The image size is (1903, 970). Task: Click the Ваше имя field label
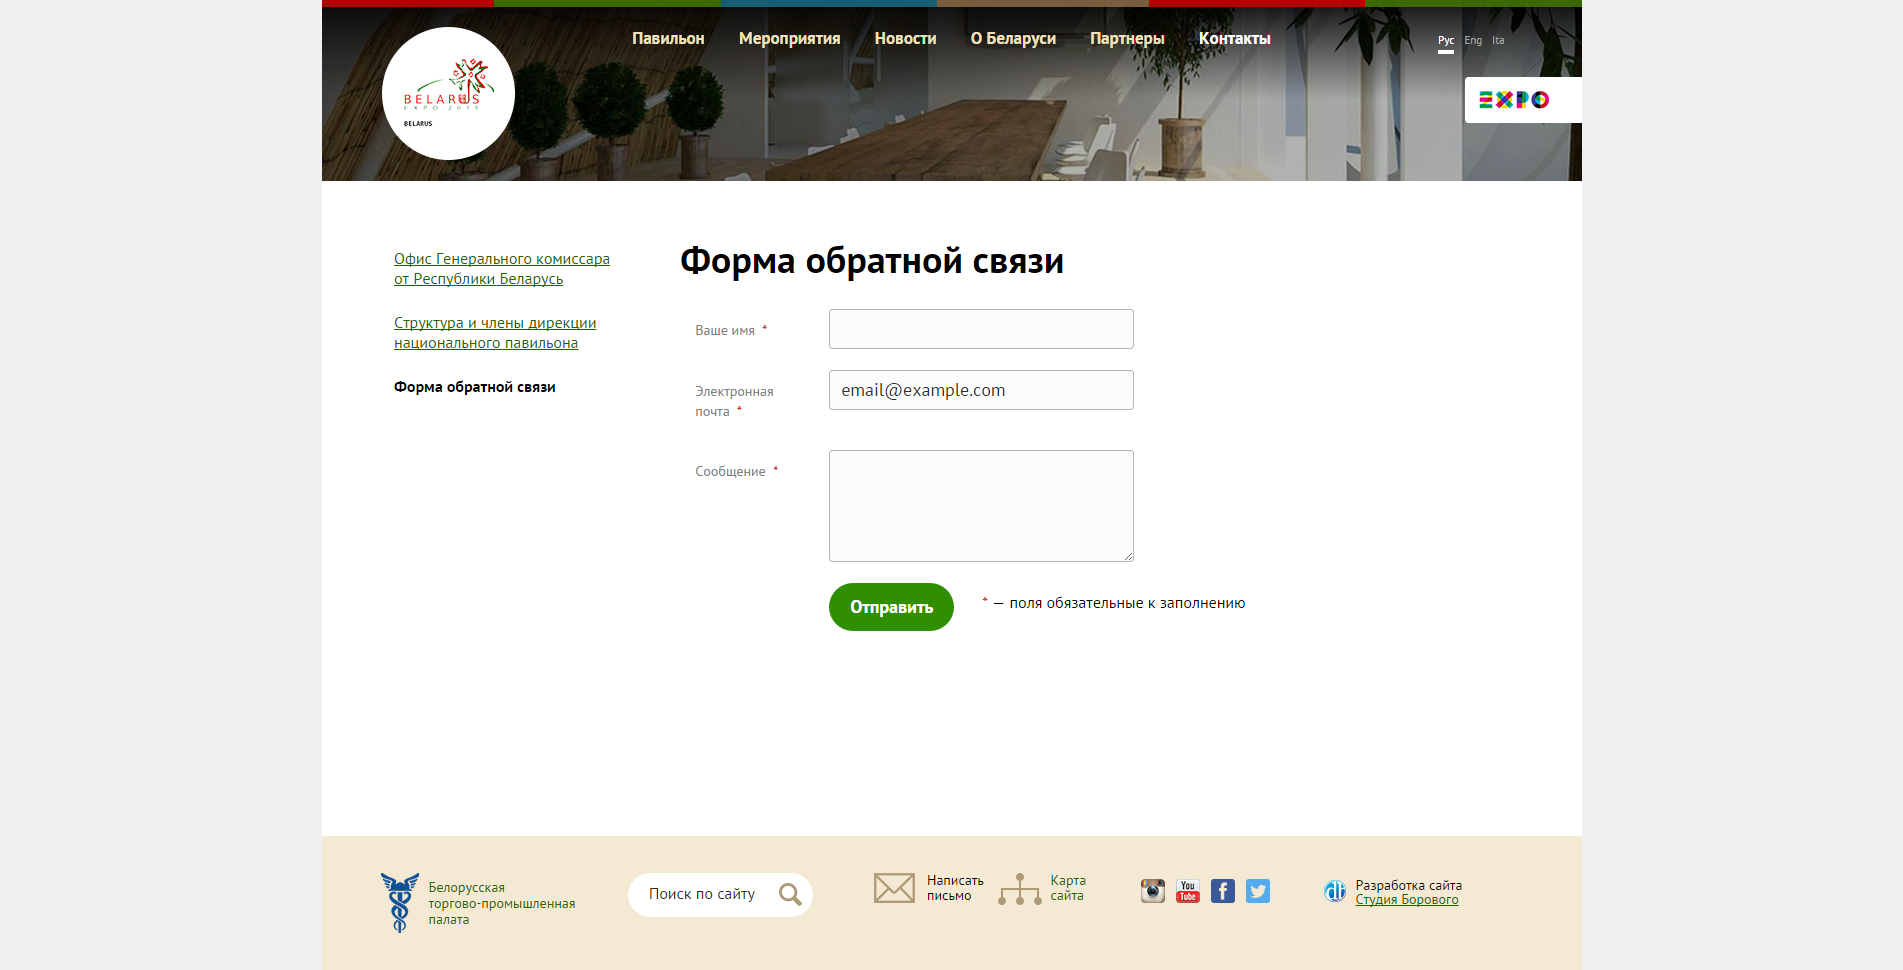[725, 330]
